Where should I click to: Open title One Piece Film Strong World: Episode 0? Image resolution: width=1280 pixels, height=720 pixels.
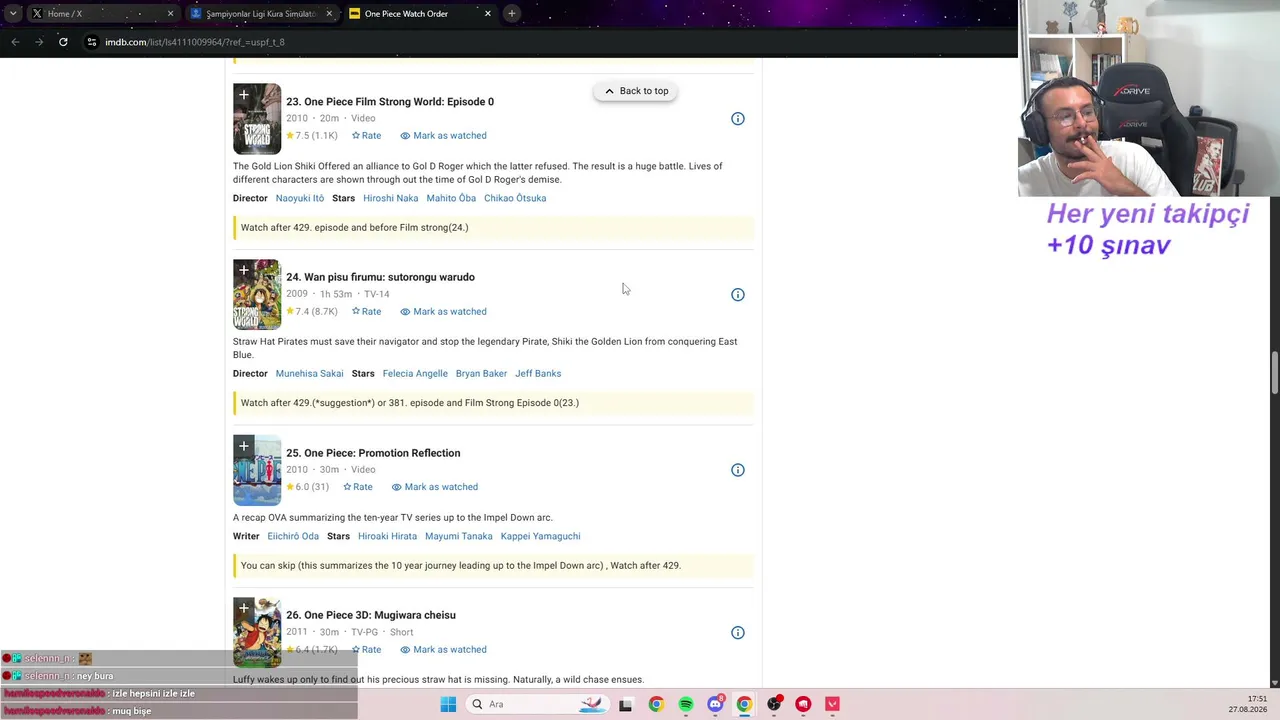[x=390, y=101]
